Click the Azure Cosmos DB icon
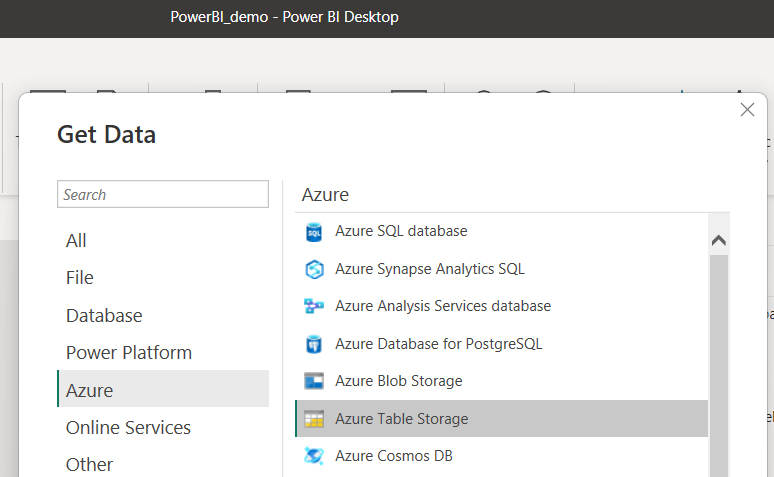The image size is (774, 477). [314, 456]
